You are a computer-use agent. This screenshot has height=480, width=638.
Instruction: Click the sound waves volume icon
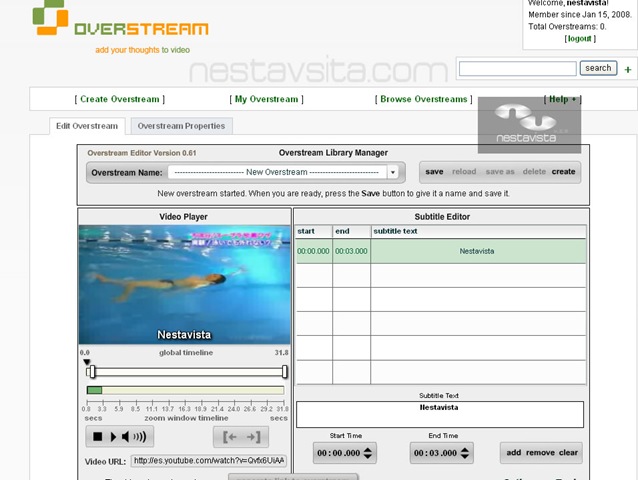click(140, 437)
